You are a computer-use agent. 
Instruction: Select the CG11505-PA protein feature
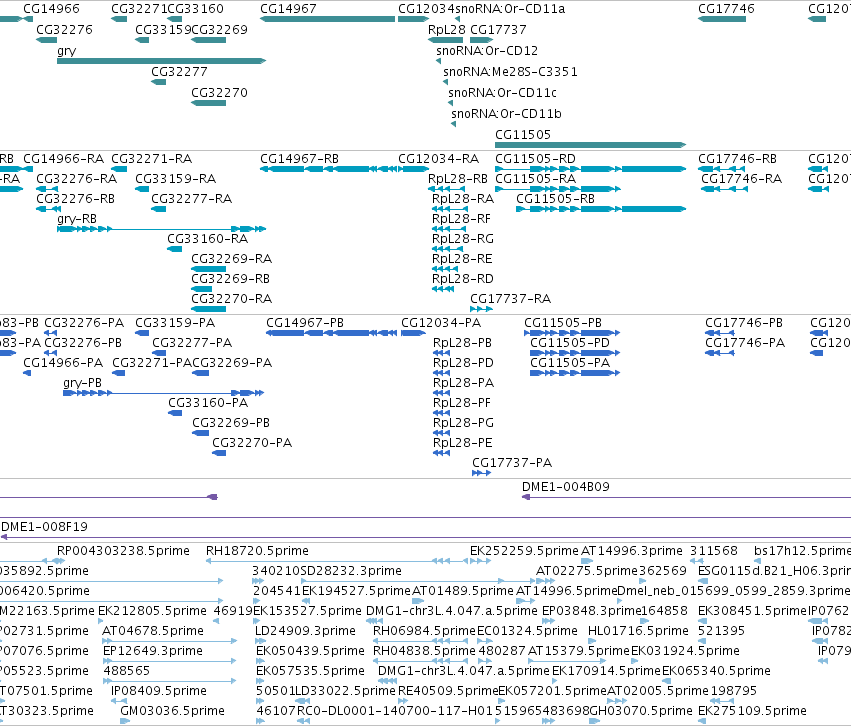pyautogui.click(x=575, y=373)
